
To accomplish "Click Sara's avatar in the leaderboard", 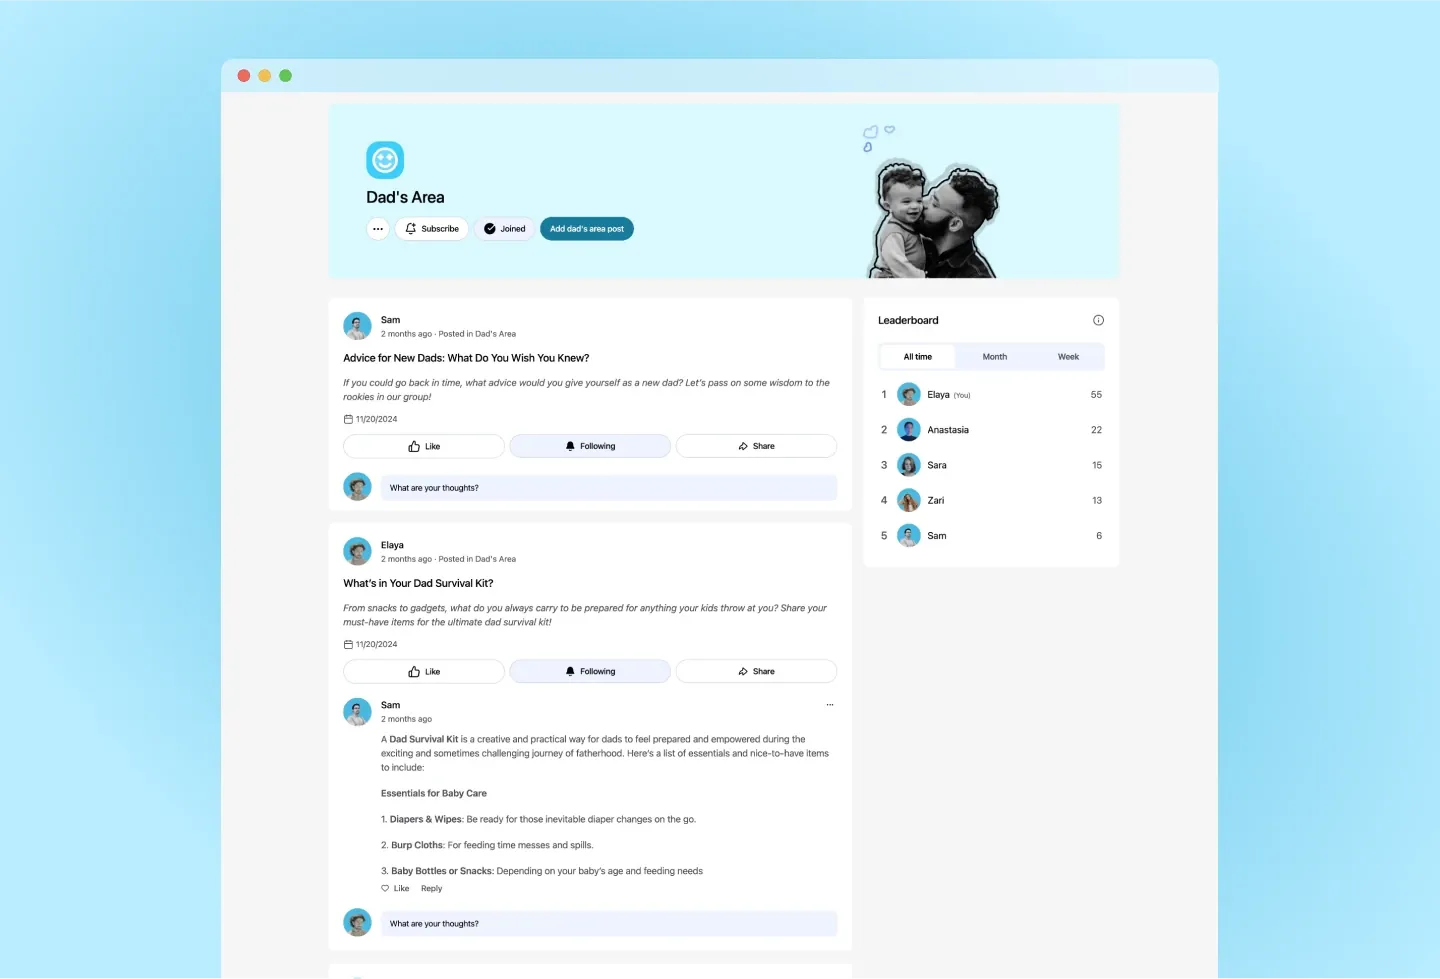I will (x=909, y=465).
